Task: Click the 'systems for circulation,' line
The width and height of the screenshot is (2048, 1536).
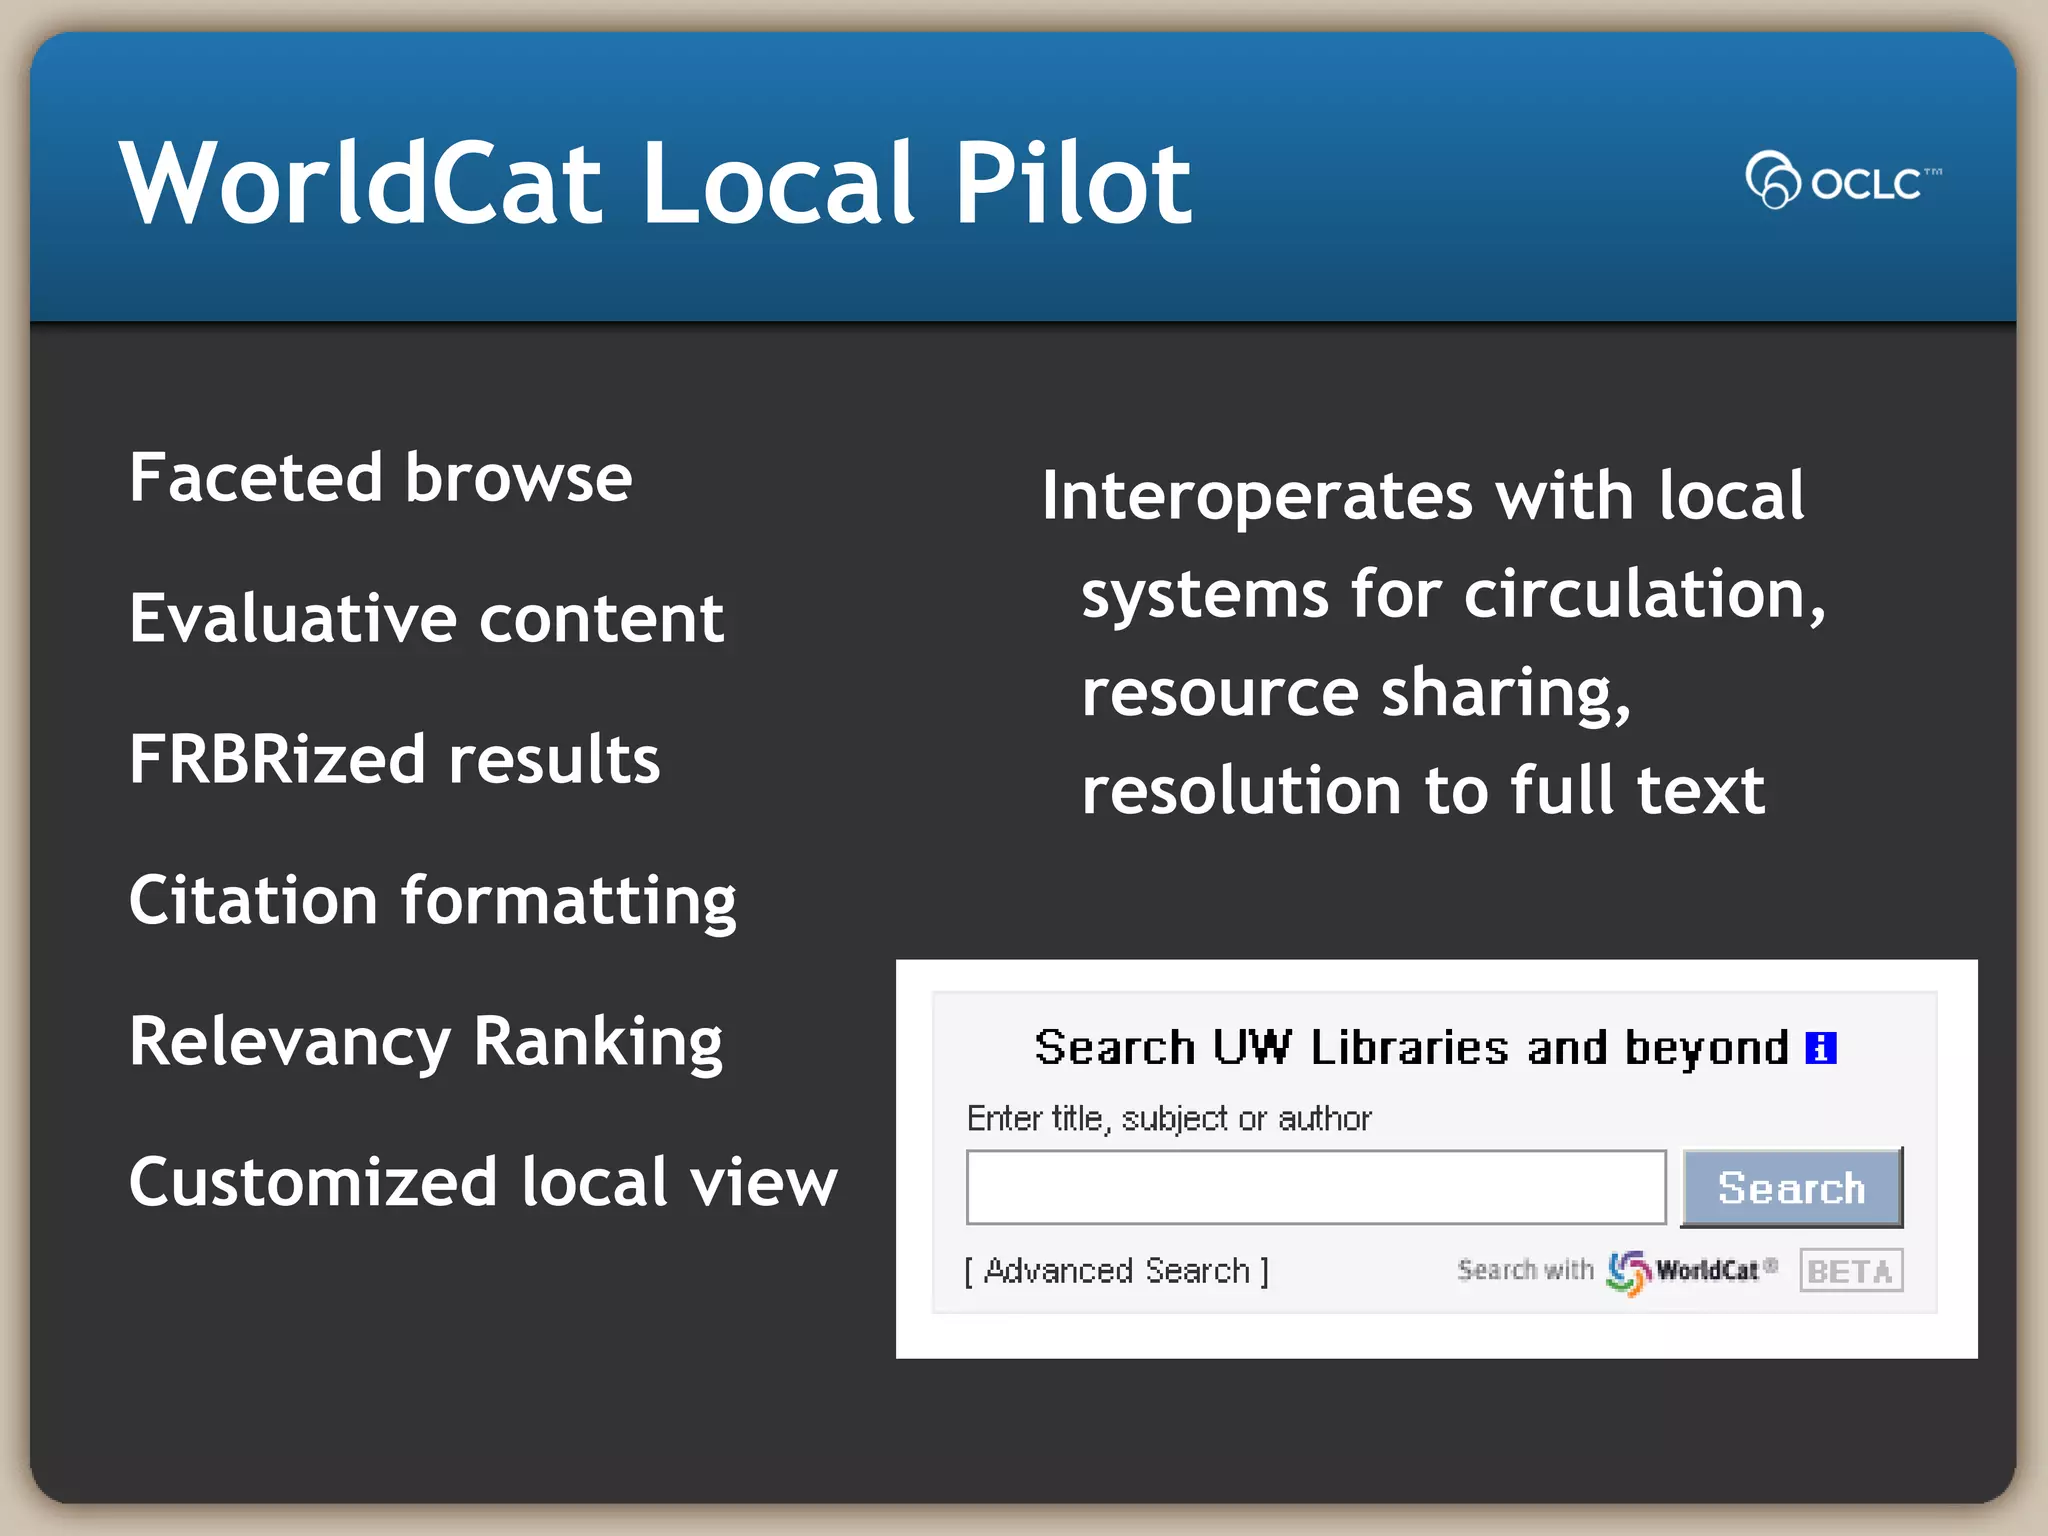Action: [1454, 596]
